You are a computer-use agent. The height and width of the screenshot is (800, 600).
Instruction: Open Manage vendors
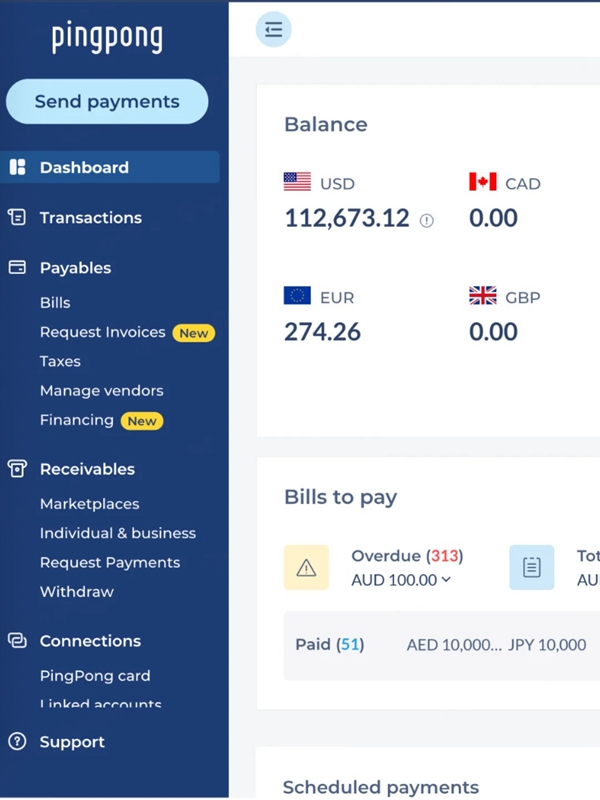102,391
